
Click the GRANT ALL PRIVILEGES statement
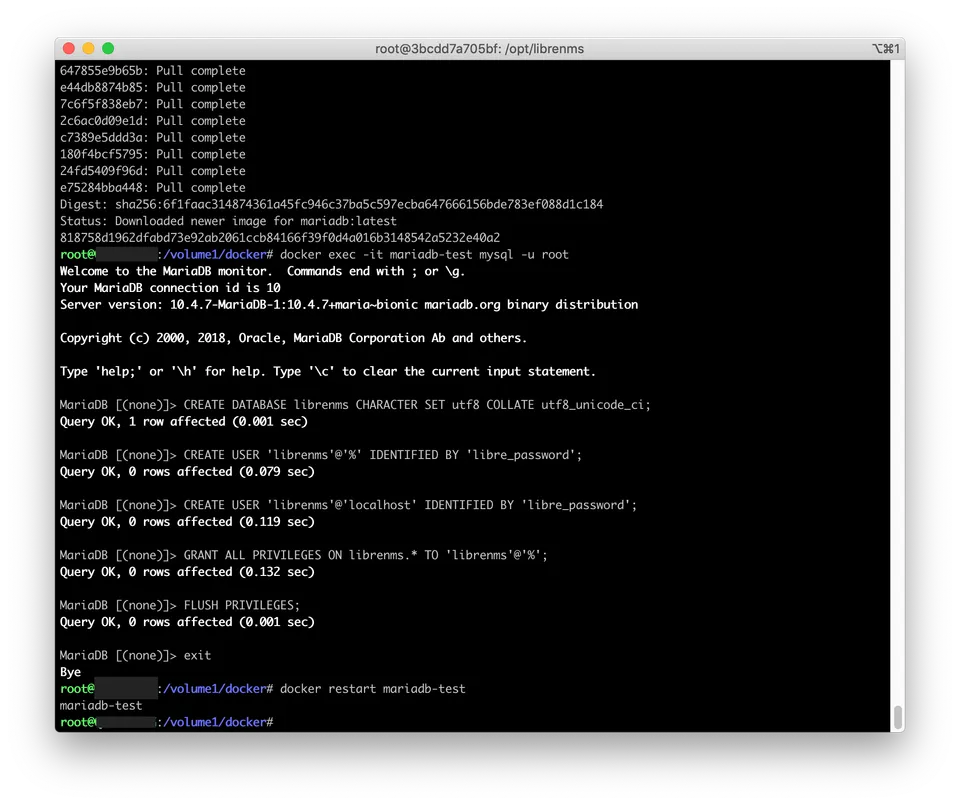pyautogui.click(x=366, y=555)
